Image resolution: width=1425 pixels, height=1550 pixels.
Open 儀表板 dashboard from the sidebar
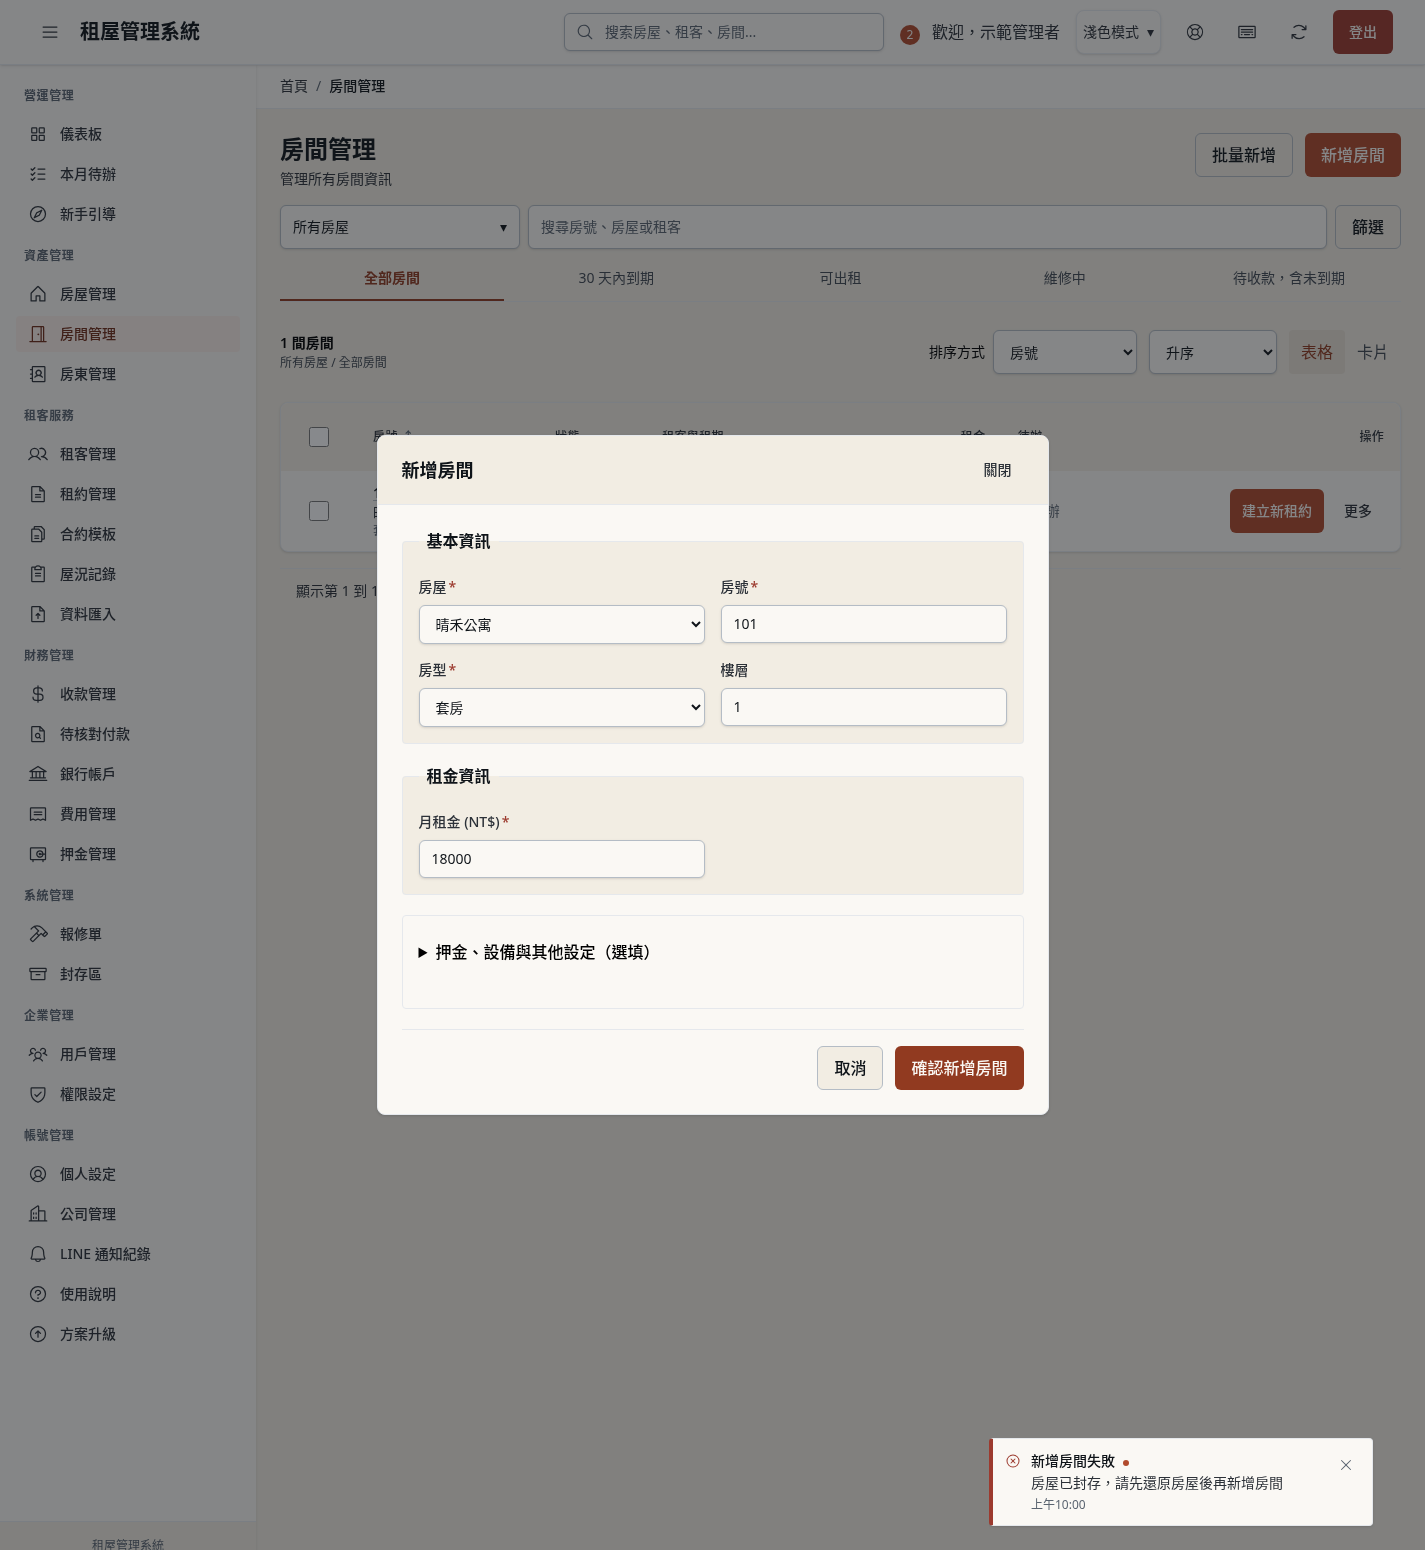click(x=128, y=134)
